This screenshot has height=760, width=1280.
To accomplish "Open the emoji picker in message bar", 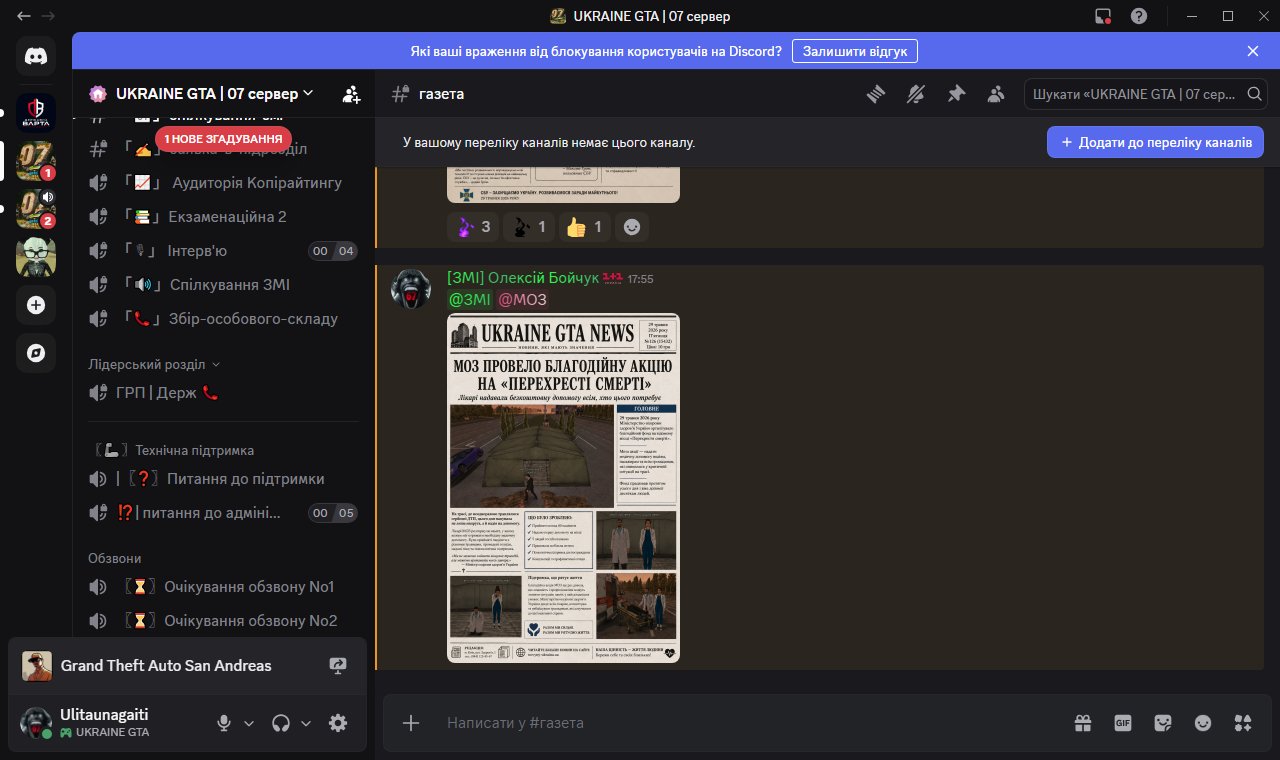I will [1203, 723].
